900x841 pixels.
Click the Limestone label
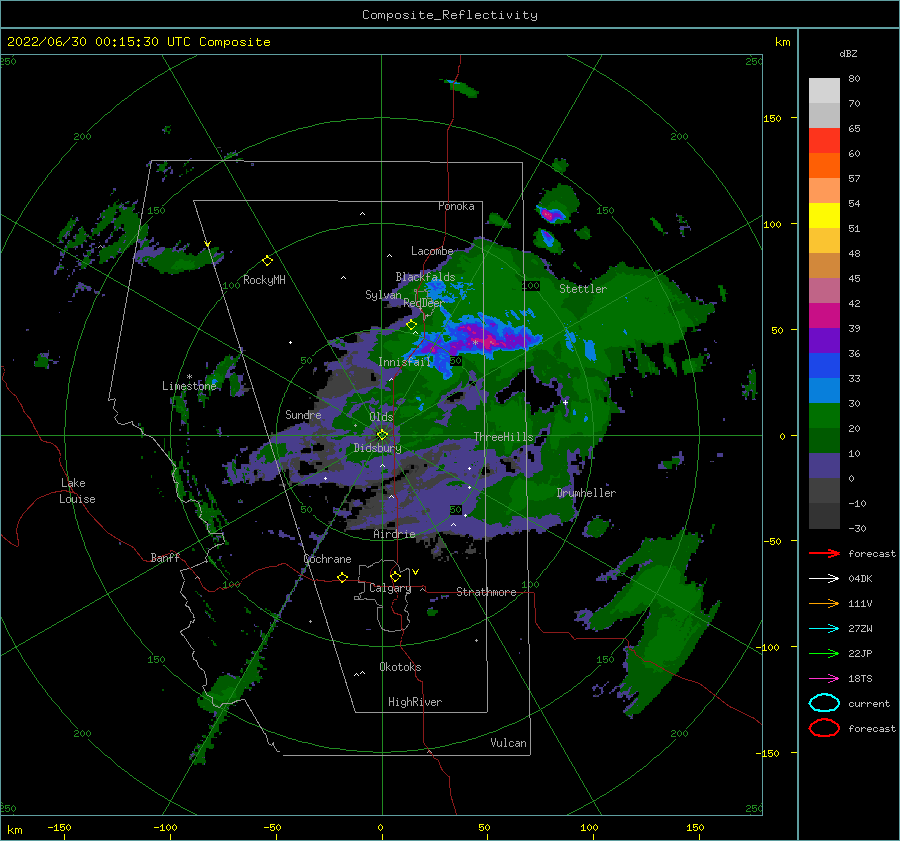[x=189, y=386]
